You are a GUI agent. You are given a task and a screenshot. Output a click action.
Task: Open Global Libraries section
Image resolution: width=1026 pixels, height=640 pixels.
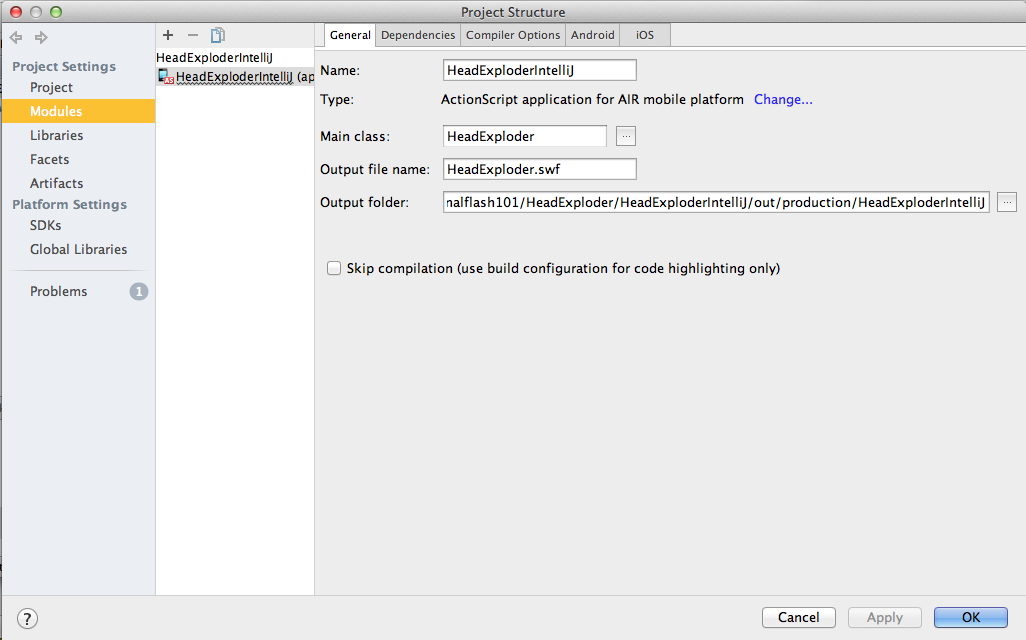coord(78,249)
